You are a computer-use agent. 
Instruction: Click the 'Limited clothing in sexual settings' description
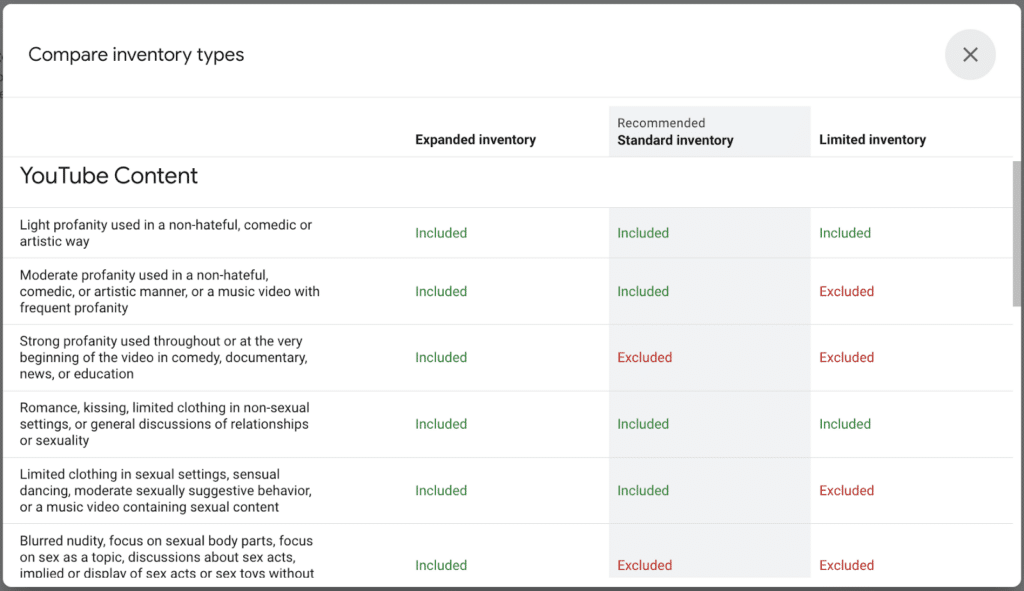pyautogui.click(x=166, y=490)
